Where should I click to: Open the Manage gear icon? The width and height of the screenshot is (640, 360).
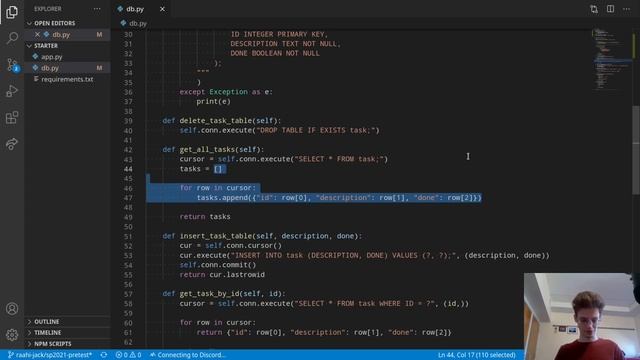(x=12, y=335)
